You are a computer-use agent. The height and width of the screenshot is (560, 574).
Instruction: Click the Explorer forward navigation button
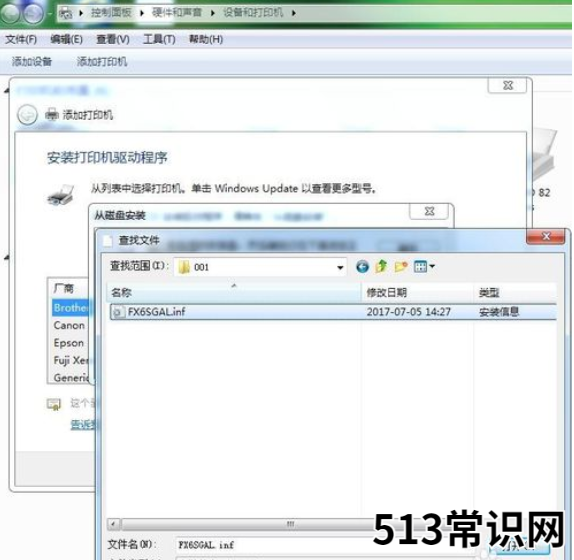pos(33,14)
